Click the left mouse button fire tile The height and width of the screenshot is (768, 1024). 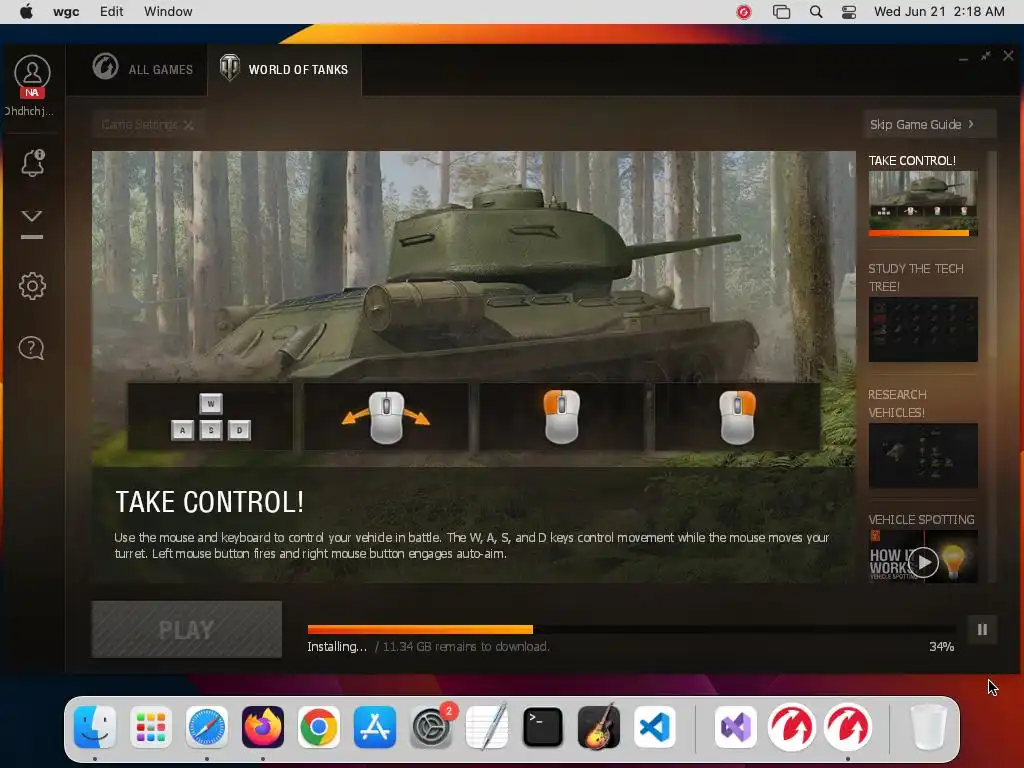[x=562, y=417]
